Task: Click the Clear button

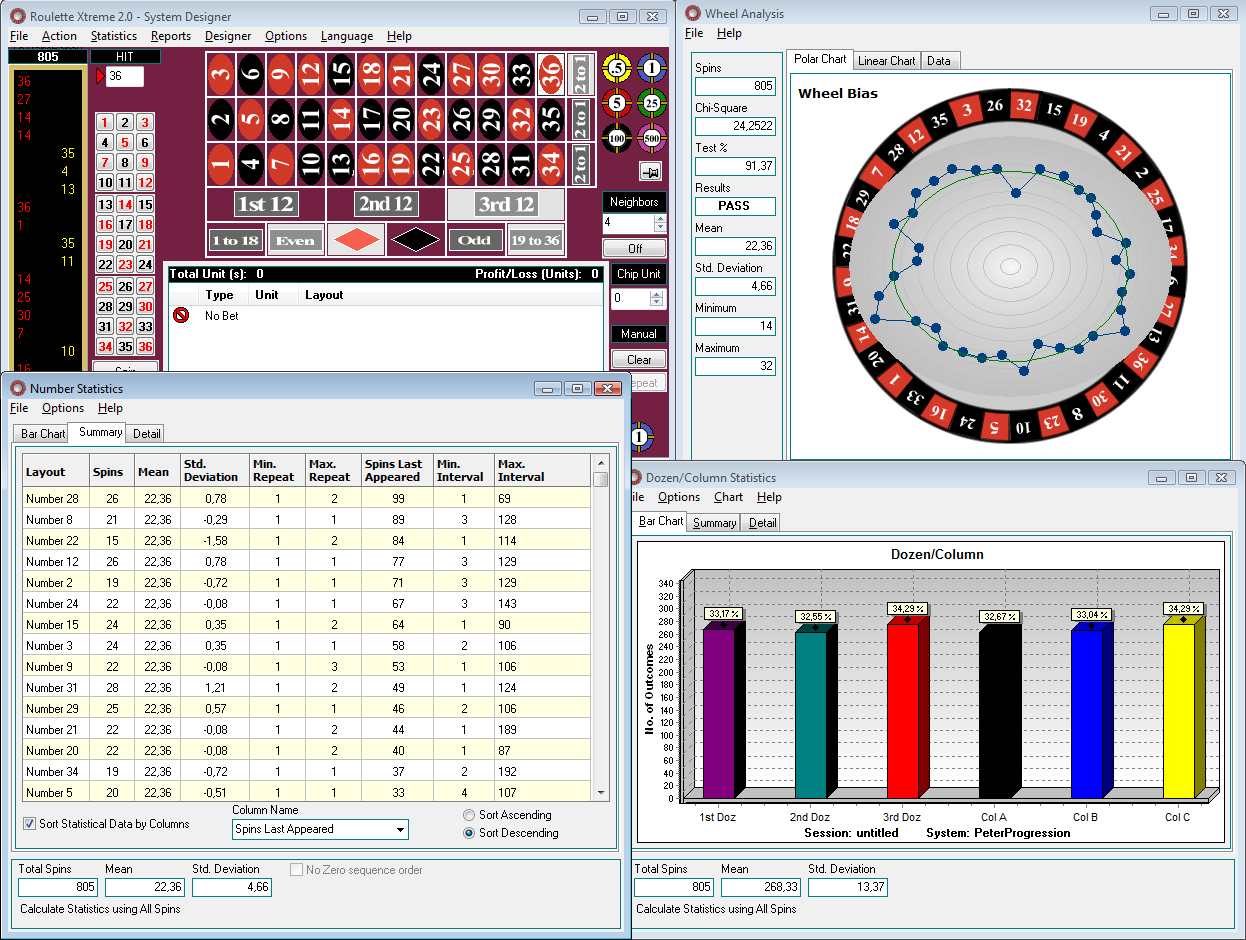Action: (x=639, y=359)
